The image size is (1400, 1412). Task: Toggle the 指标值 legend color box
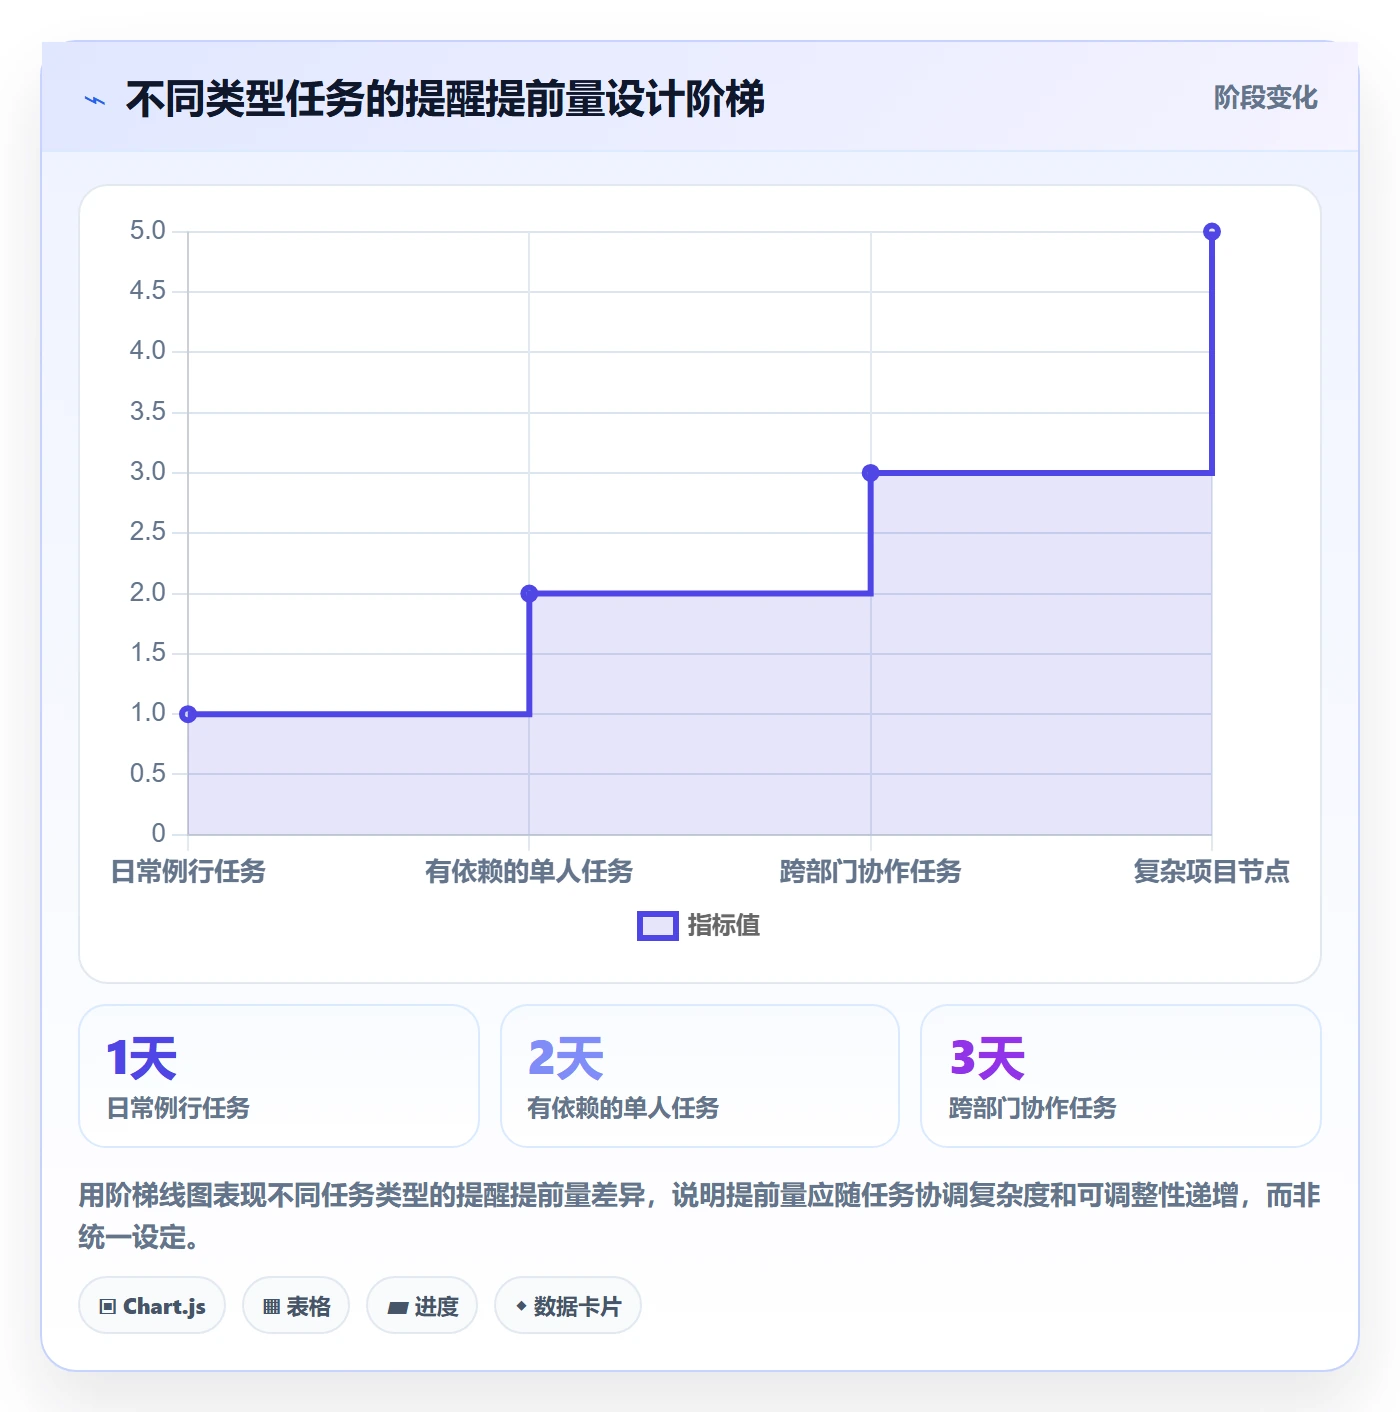658,926
